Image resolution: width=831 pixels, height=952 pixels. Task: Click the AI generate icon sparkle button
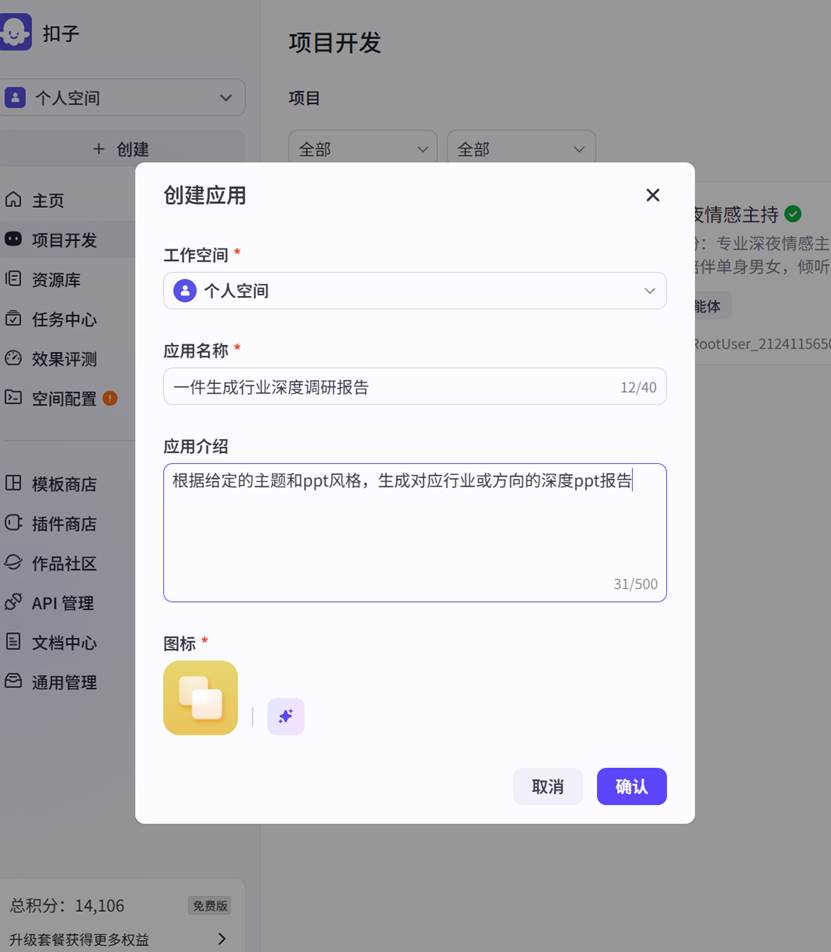point(286,716)
